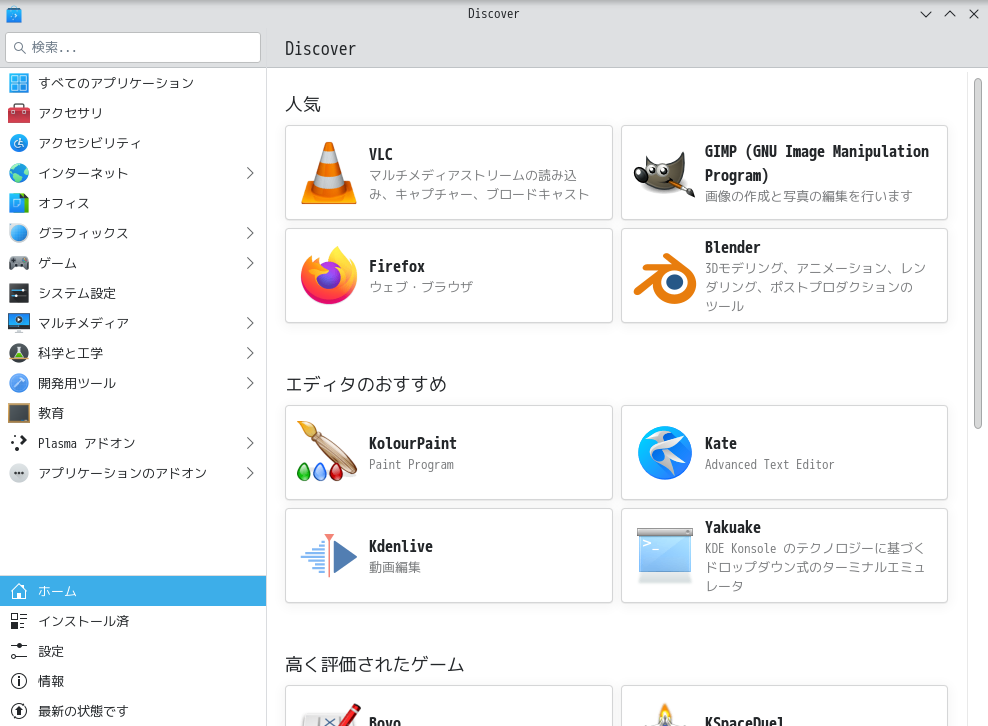
Task: Expand the インターネット category chevron
Action: tap(250, 173)
